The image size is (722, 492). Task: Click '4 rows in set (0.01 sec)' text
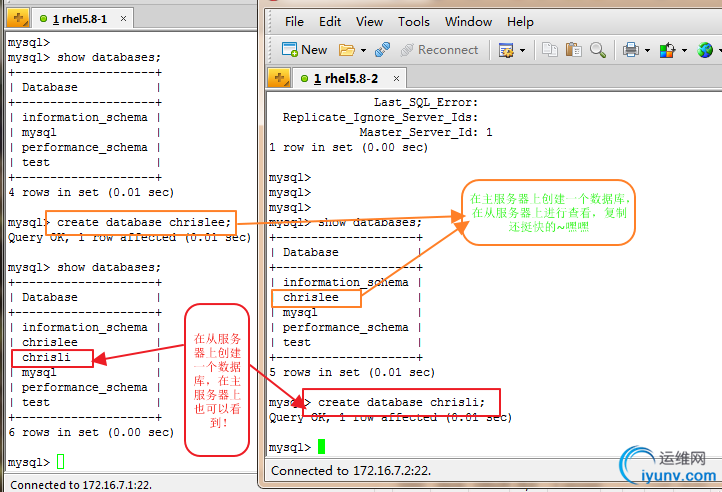(91, 192)
